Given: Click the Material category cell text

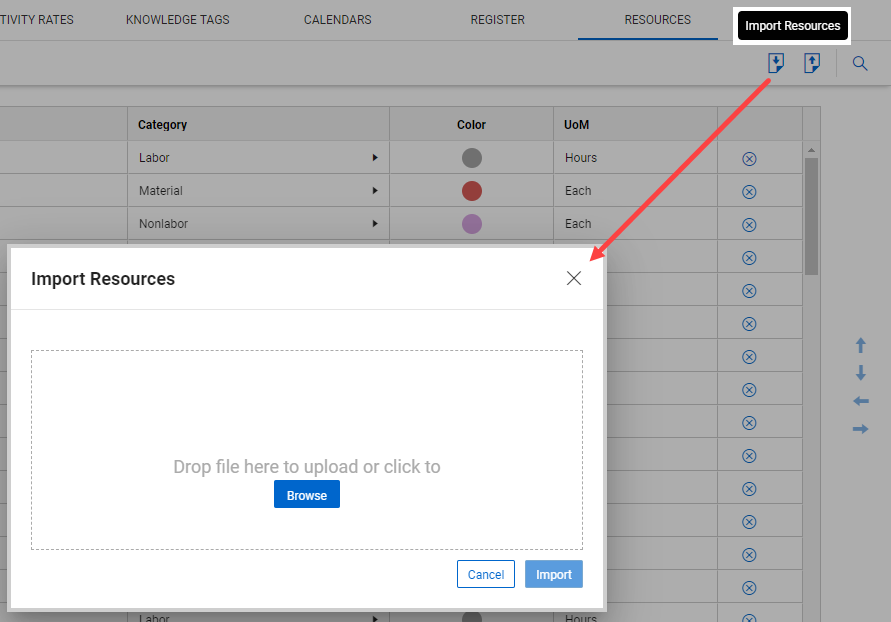Looking at the screenshot, I should (x=161, y=190).
